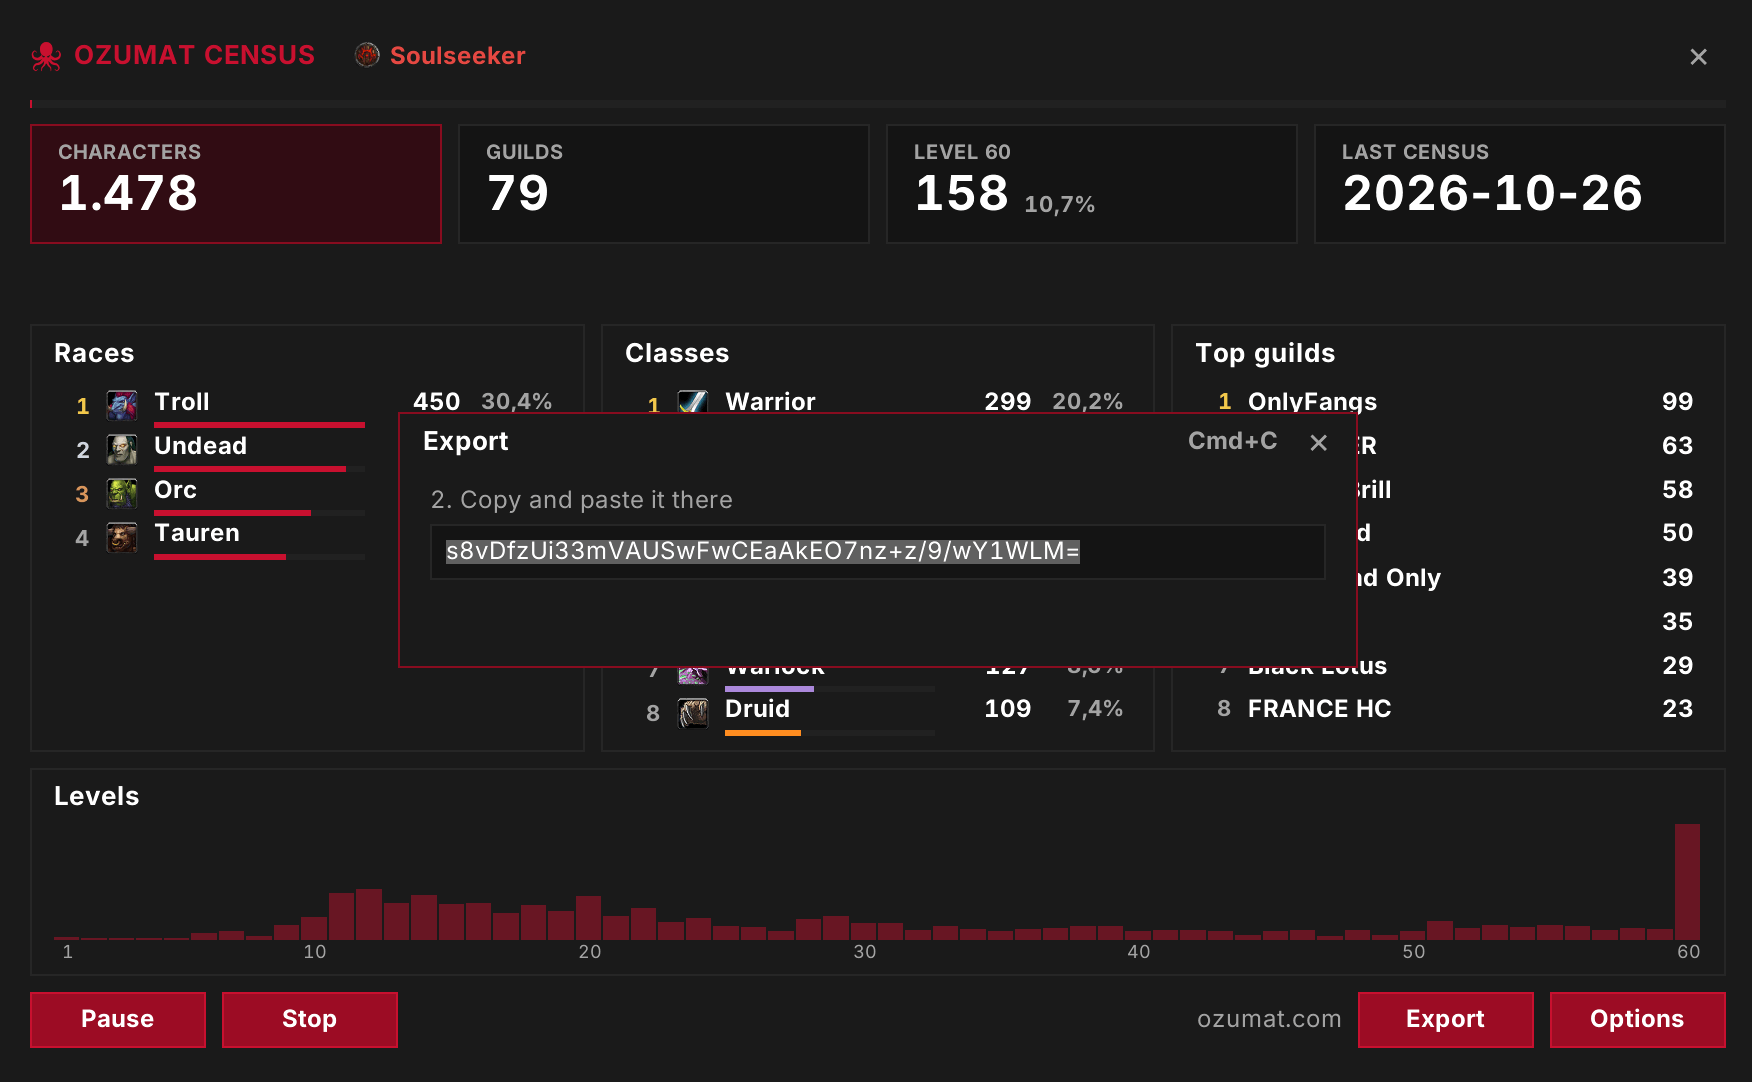Select the Last Census stat card
The image size is (1752, 1082).
[x=1520, y=184]
